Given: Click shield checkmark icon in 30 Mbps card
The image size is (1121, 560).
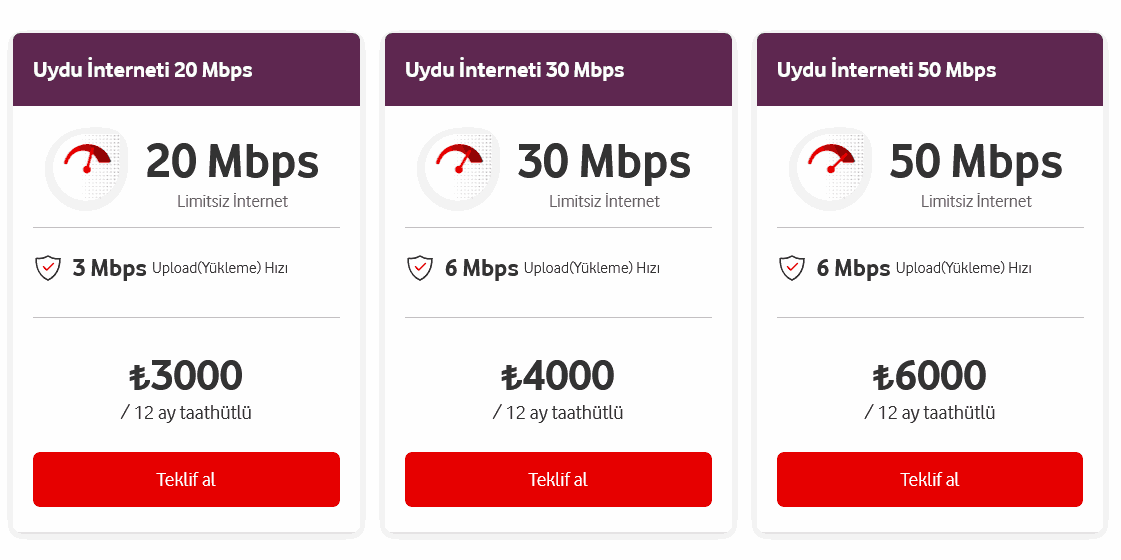Looking at the screenshot, I should (420, 268).
